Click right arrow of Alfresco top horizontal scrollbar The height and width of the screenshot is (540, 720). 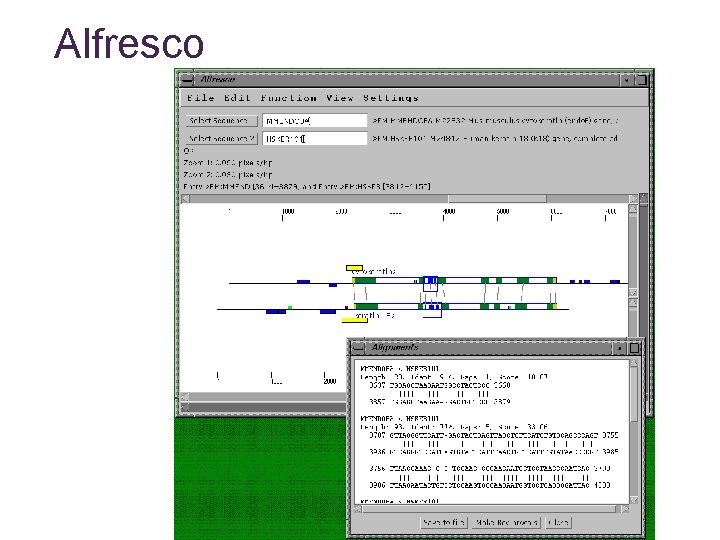point(633,198)
